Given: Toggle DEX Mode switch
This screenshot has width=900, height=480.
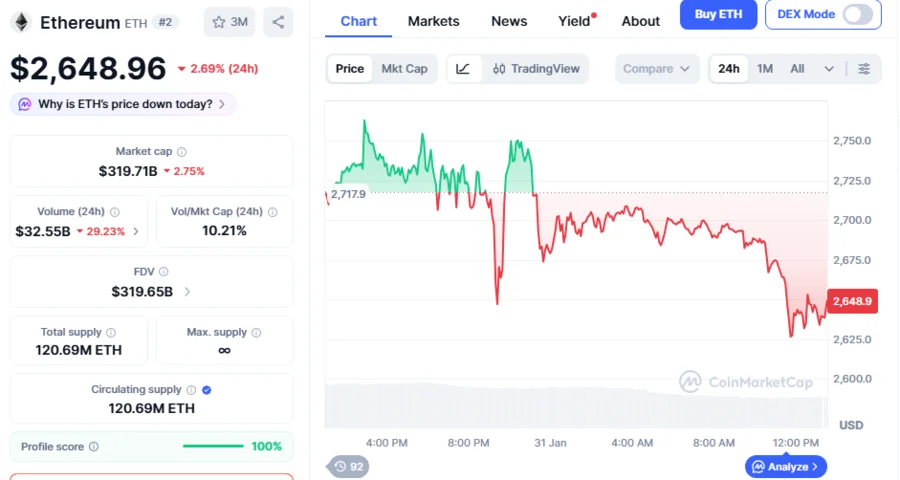Looking at the screenshot, I should click(x=857, y=14).
